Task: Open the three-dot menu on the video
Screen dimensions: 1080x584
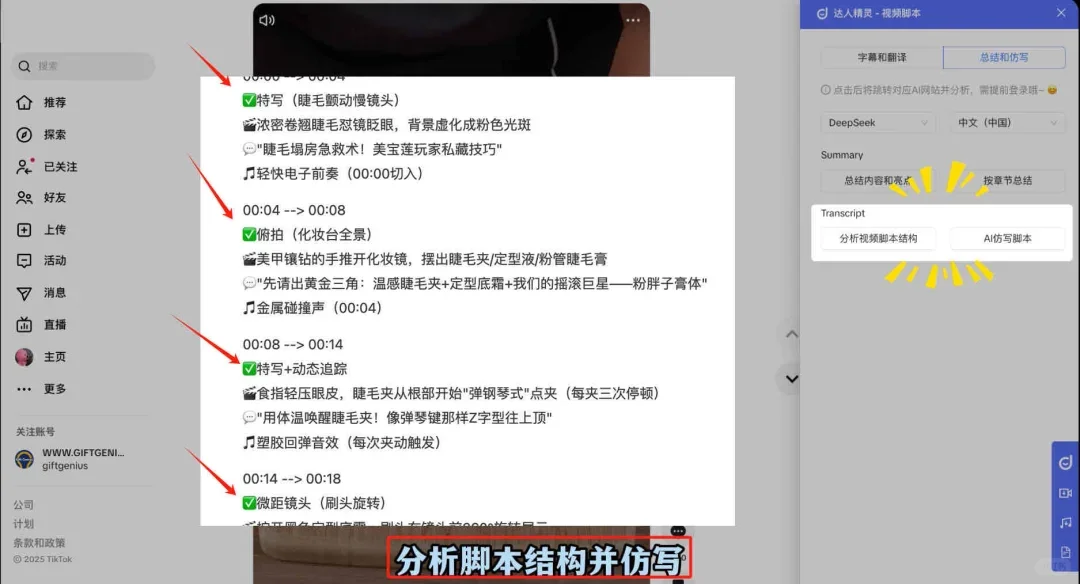Action: click(633, 20)
